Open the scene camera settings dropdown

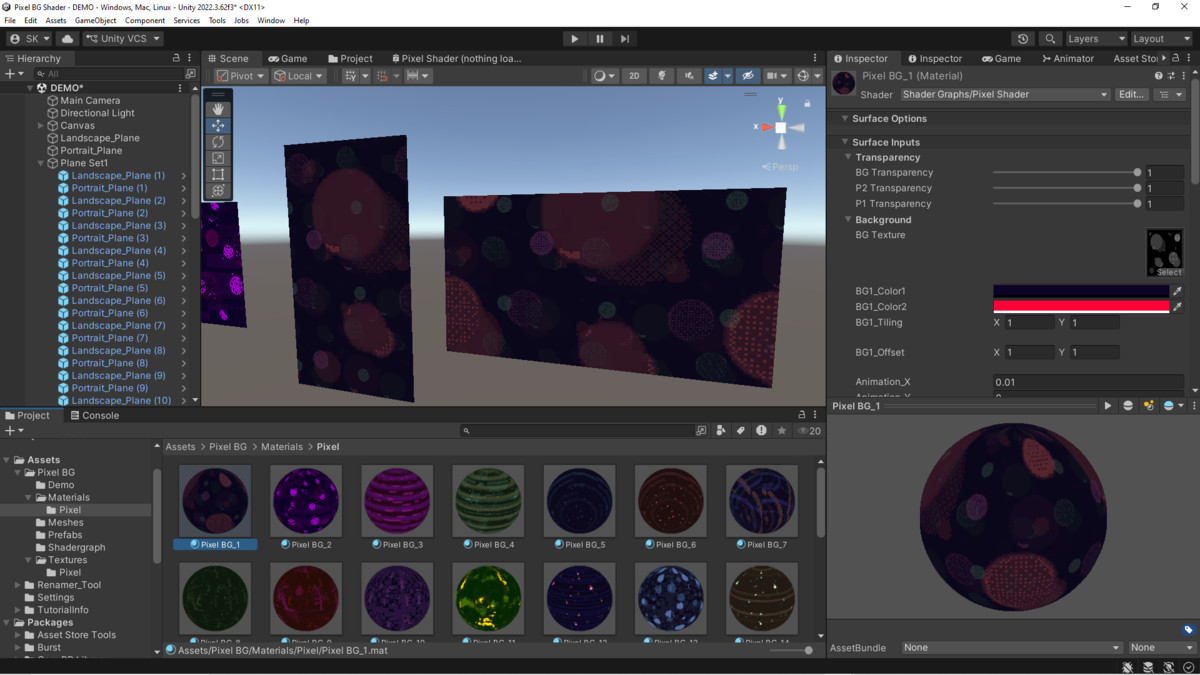click(776, 76)
